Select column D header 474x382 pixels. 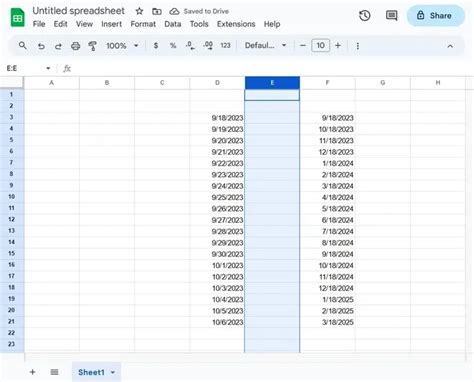click(217, 83)
